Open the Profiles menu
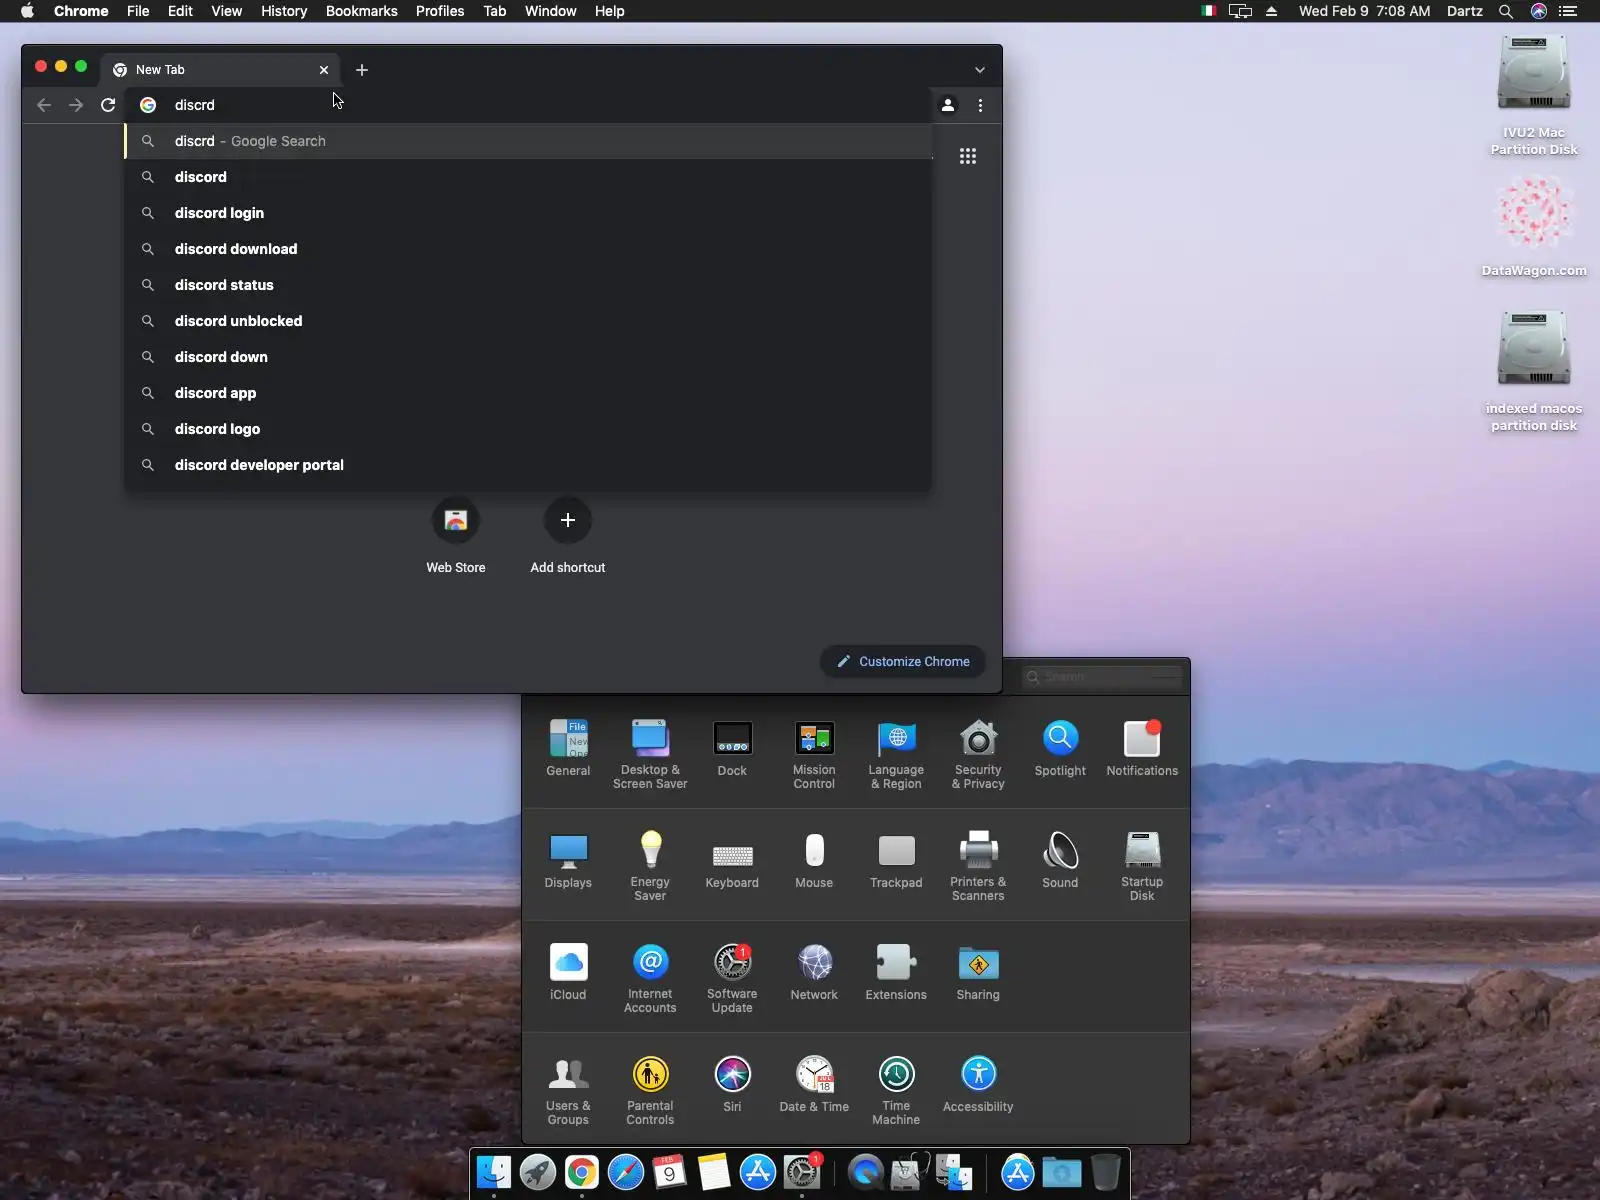Screen dimensions: 1600x1200 click(440, 11)
